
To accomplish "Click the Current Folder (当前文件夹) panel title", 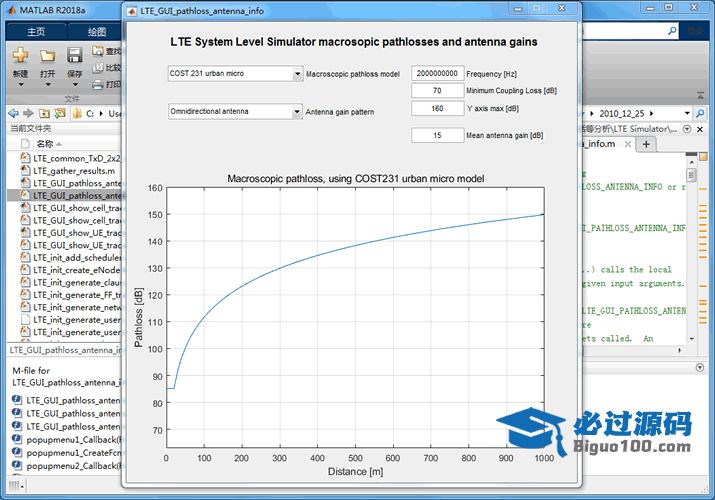I will point(31,129).
